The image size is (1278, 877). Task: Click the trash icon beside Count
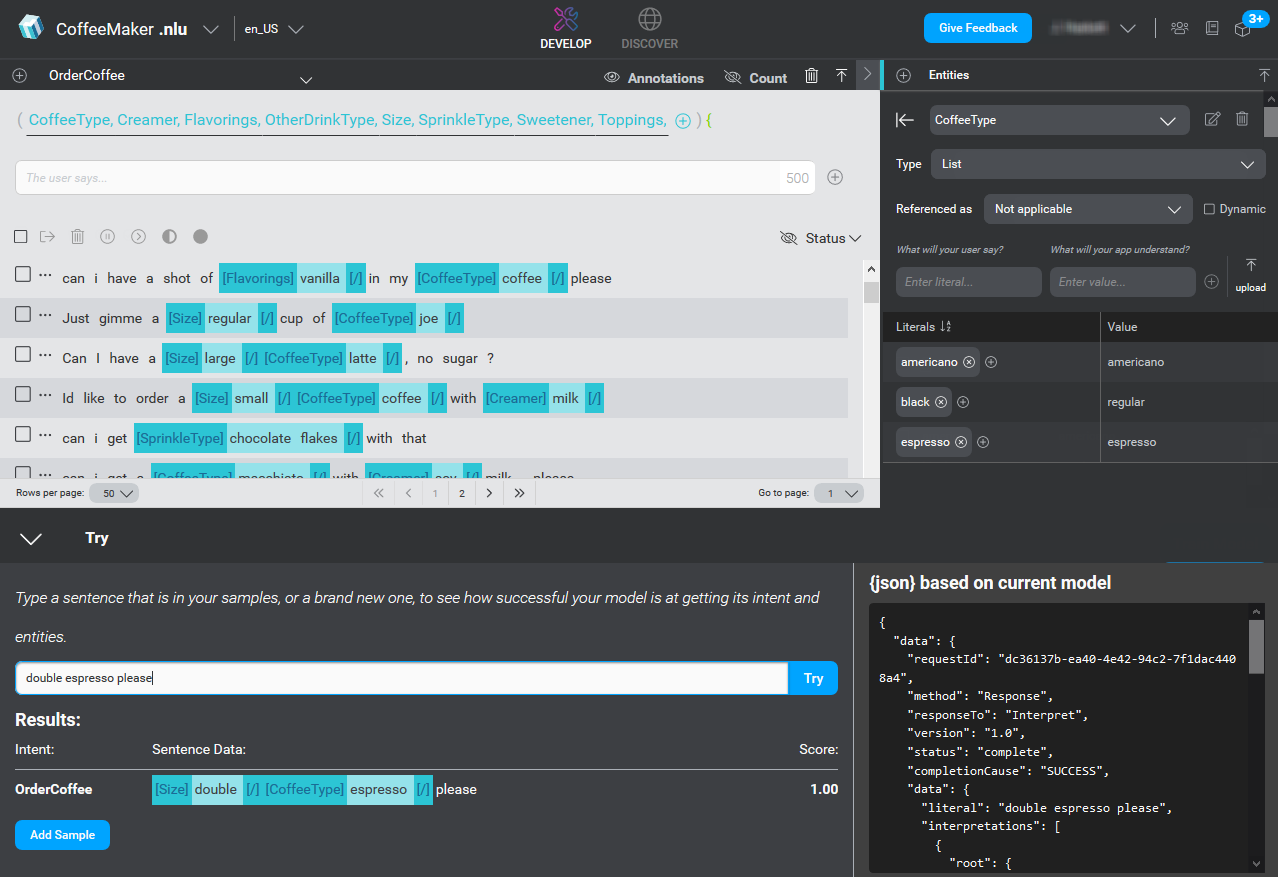point(812,76)
